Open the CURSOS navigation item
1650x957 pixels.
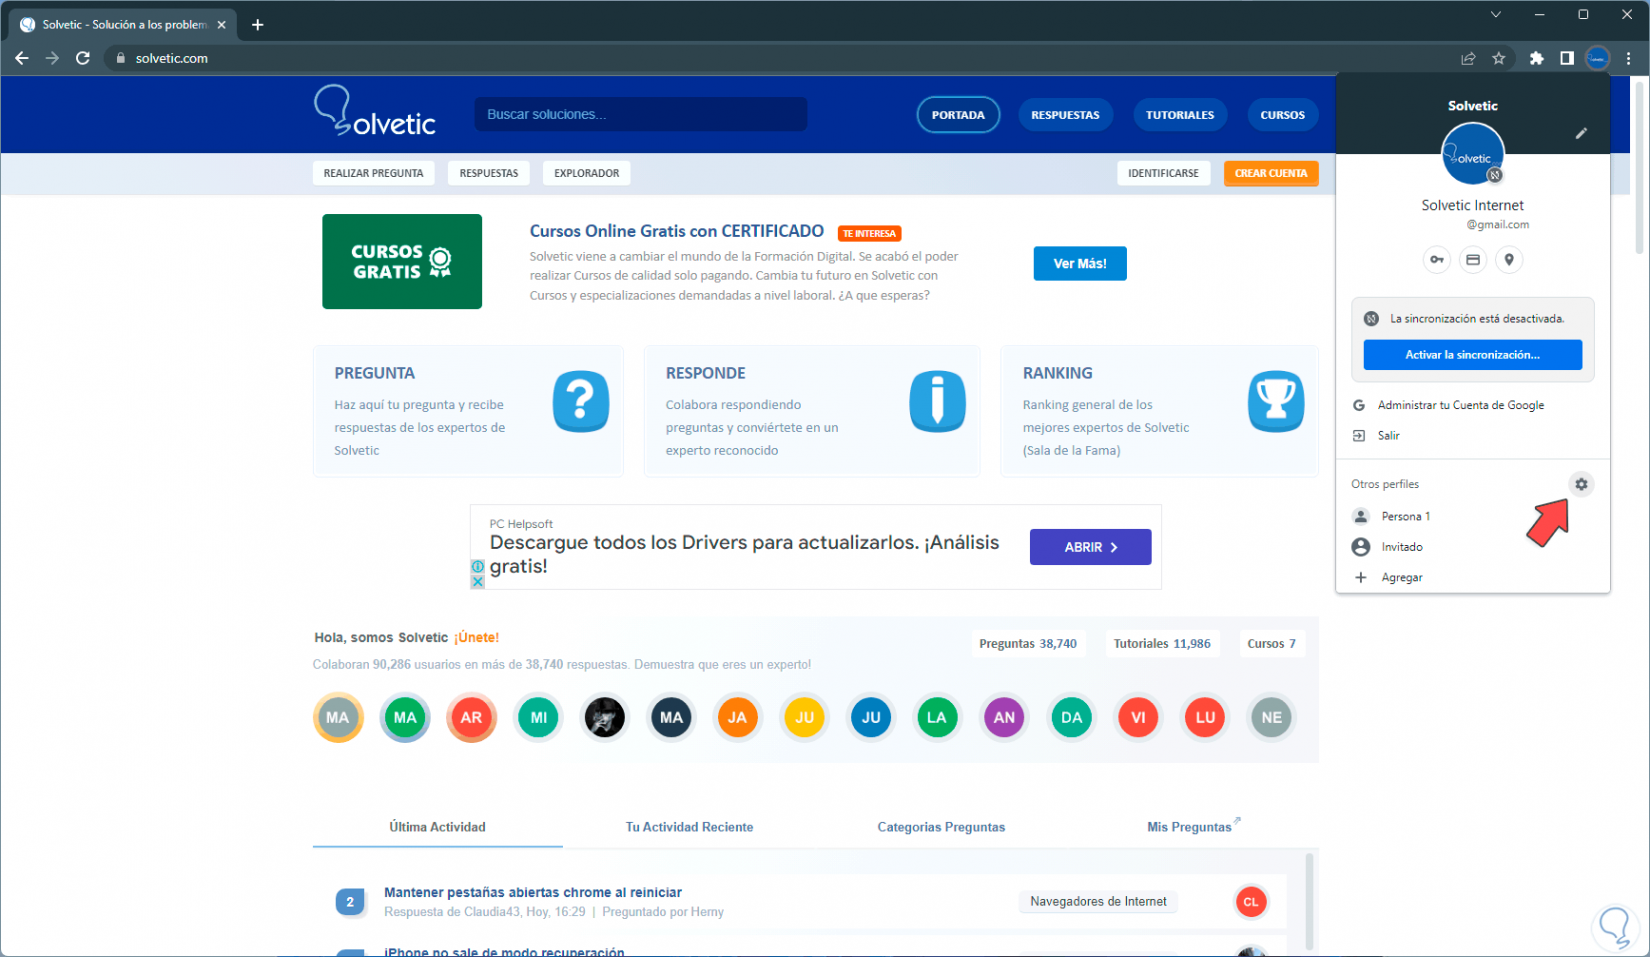(1282, 115)
